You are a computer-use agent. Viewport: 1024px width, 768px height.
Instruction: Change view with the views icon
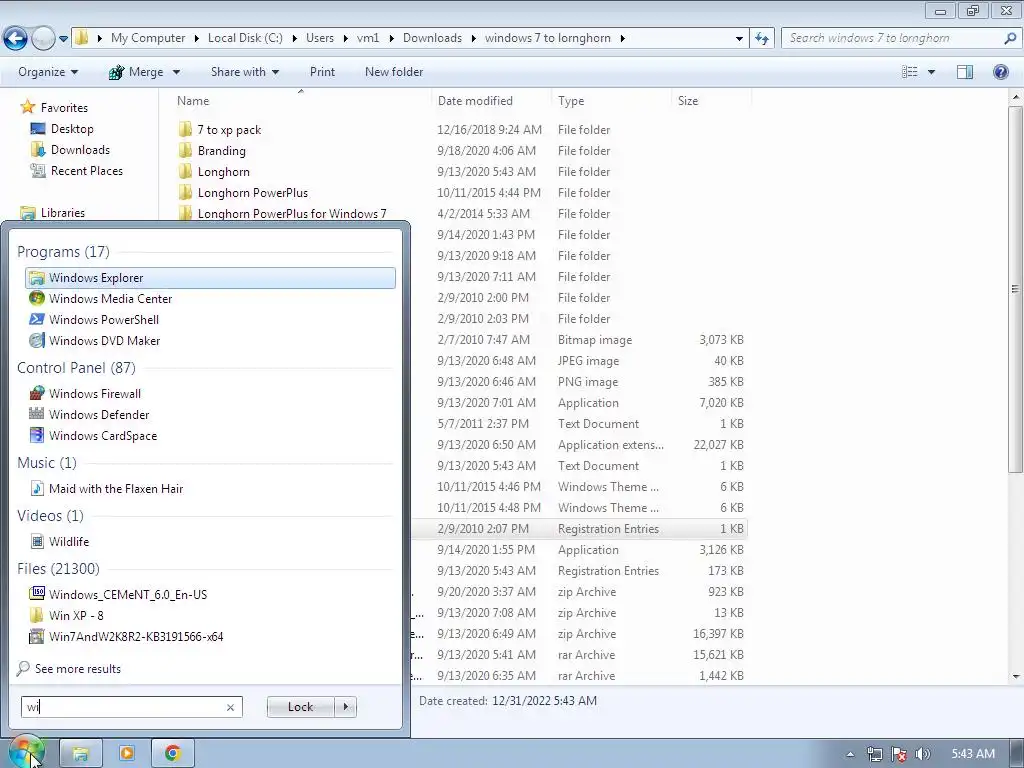coord(910,72)
